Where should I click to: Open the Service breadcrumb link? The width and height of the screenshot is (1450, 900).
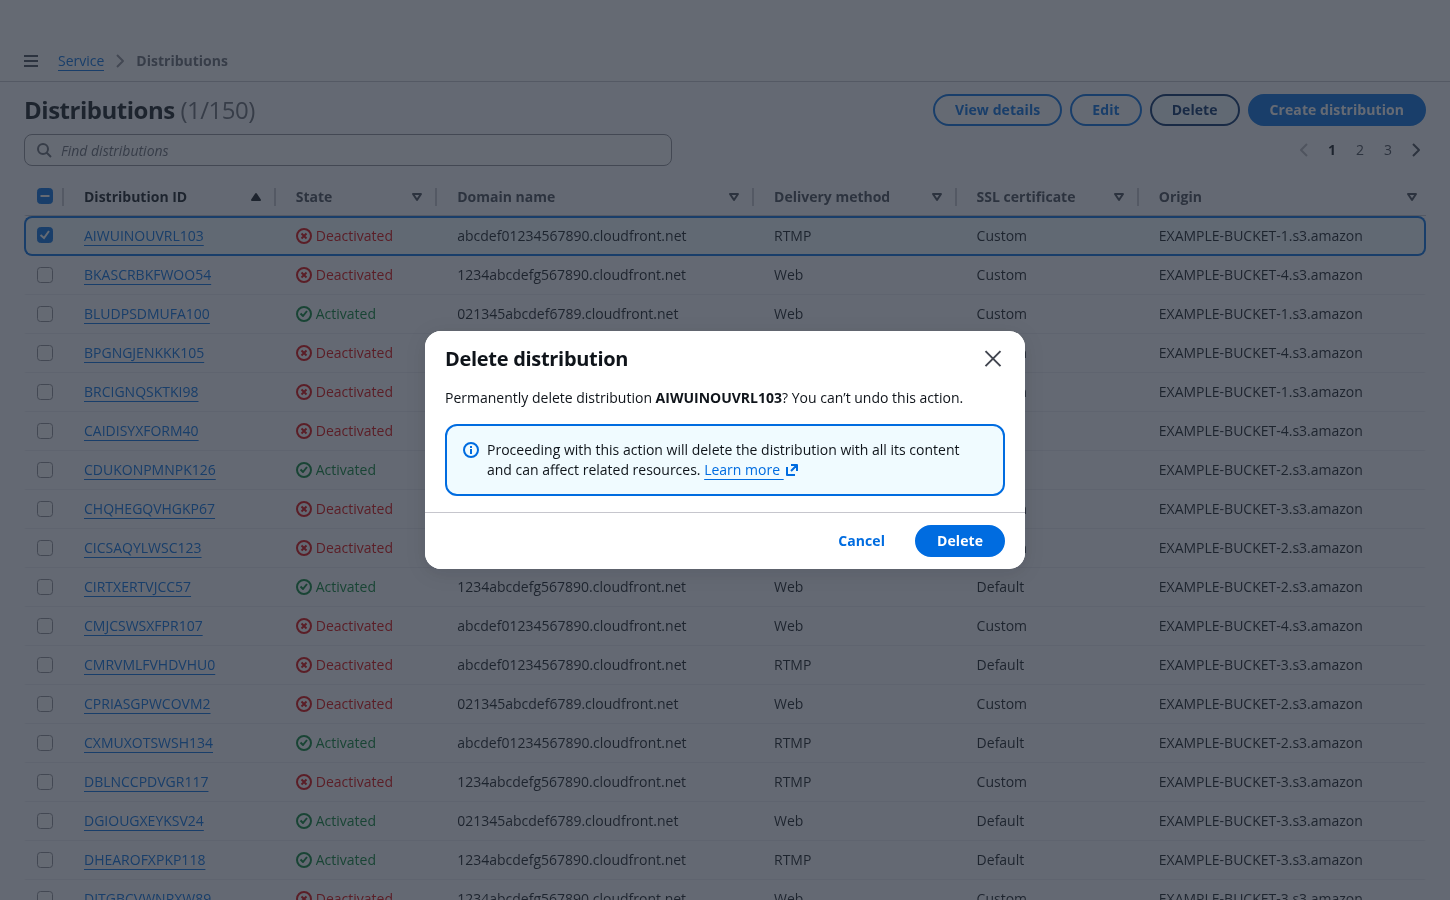coord(81,61)
